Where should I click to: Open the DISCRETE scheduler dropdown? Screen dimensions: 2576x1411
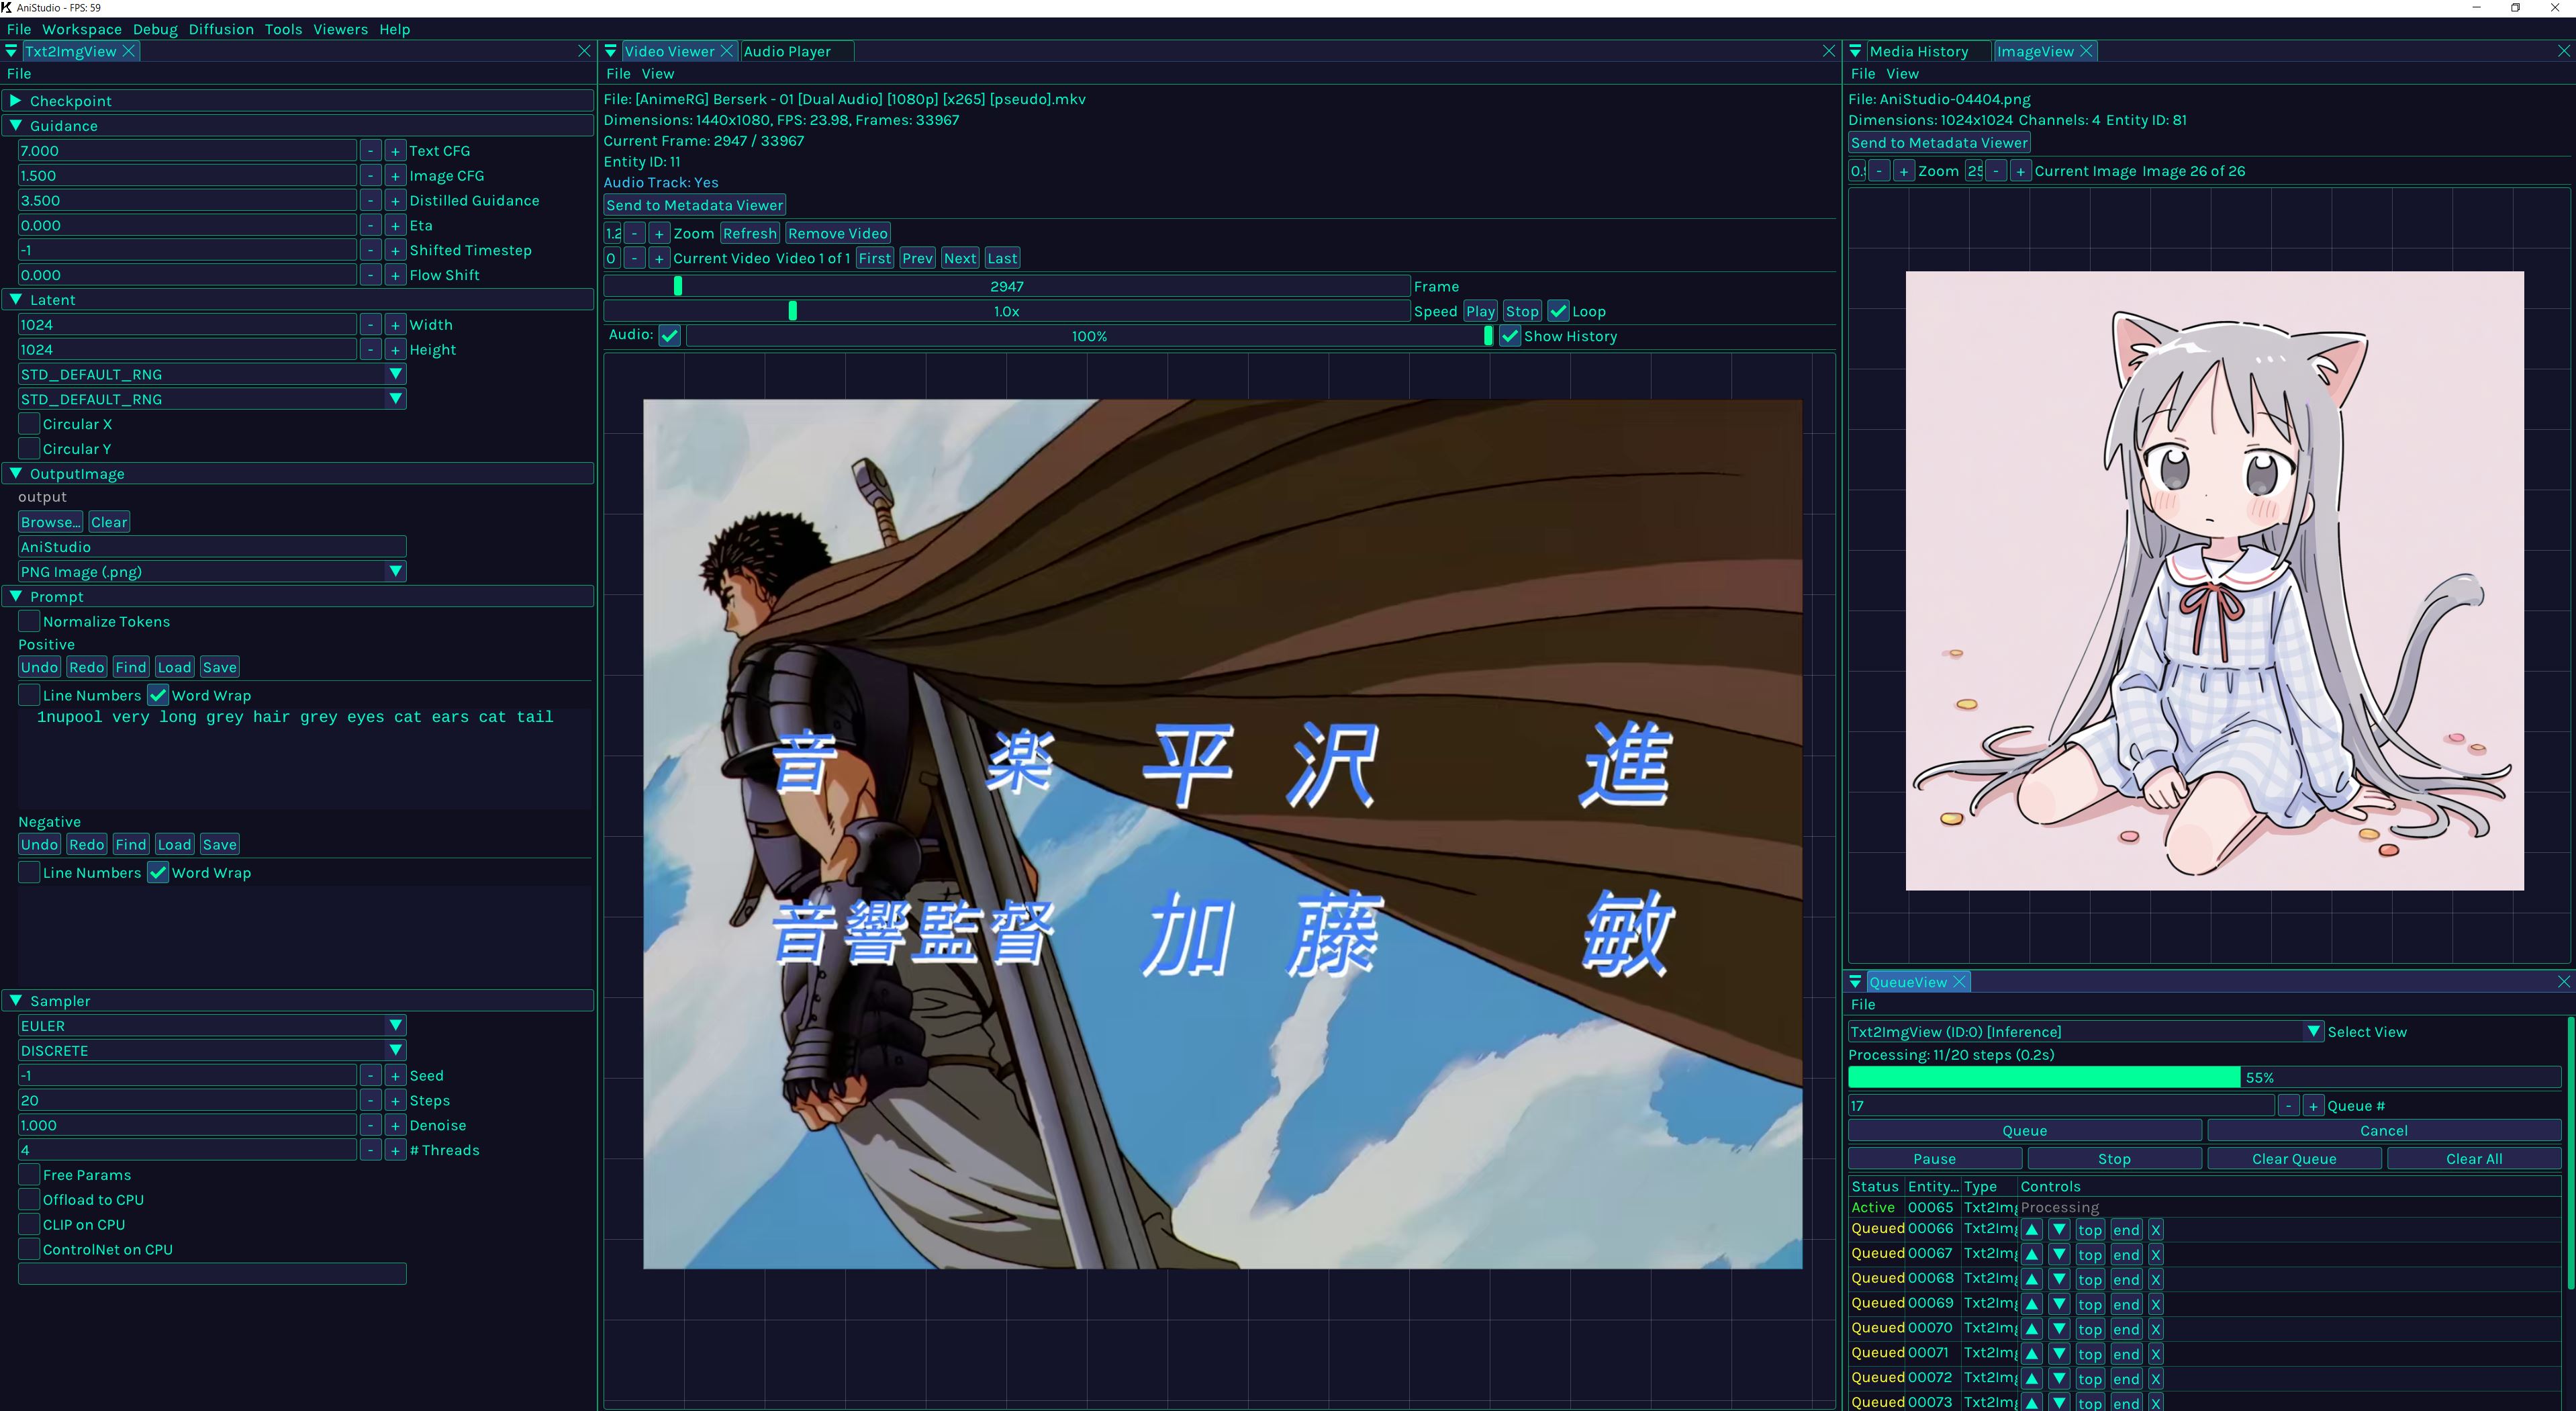coord(212,1051)
